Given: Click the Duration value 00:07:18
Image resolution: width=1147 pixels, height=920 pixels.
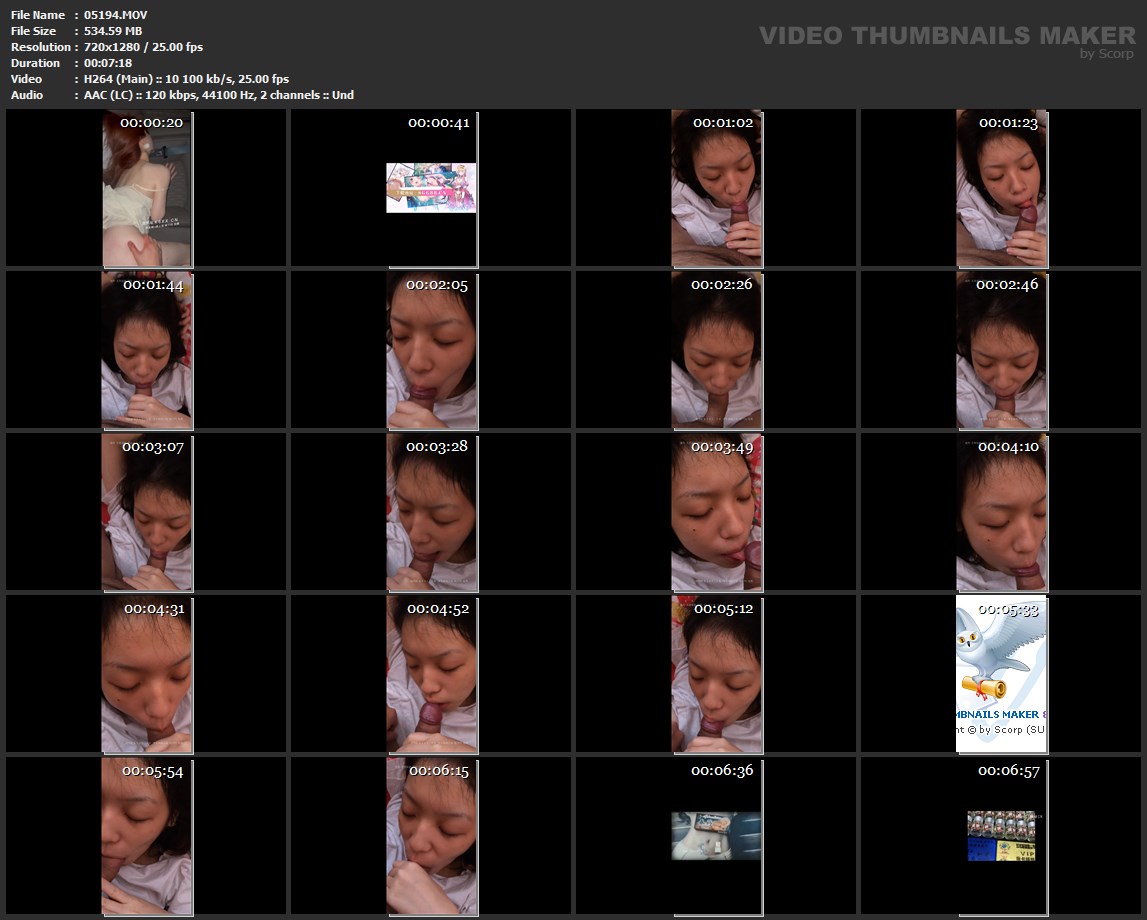Looking at the screenshot, I should [x=108, y=63].
